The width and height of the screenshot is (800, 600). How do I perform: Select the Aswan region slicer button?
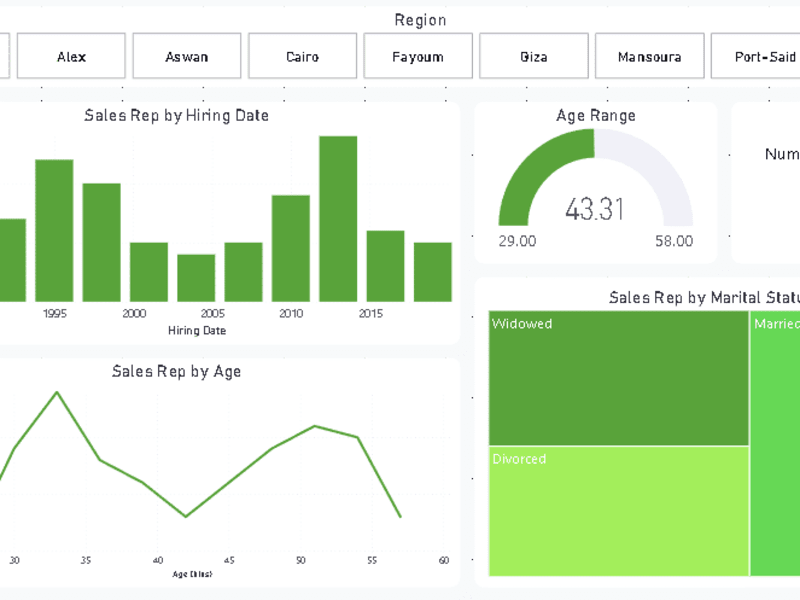click(187, 56)
